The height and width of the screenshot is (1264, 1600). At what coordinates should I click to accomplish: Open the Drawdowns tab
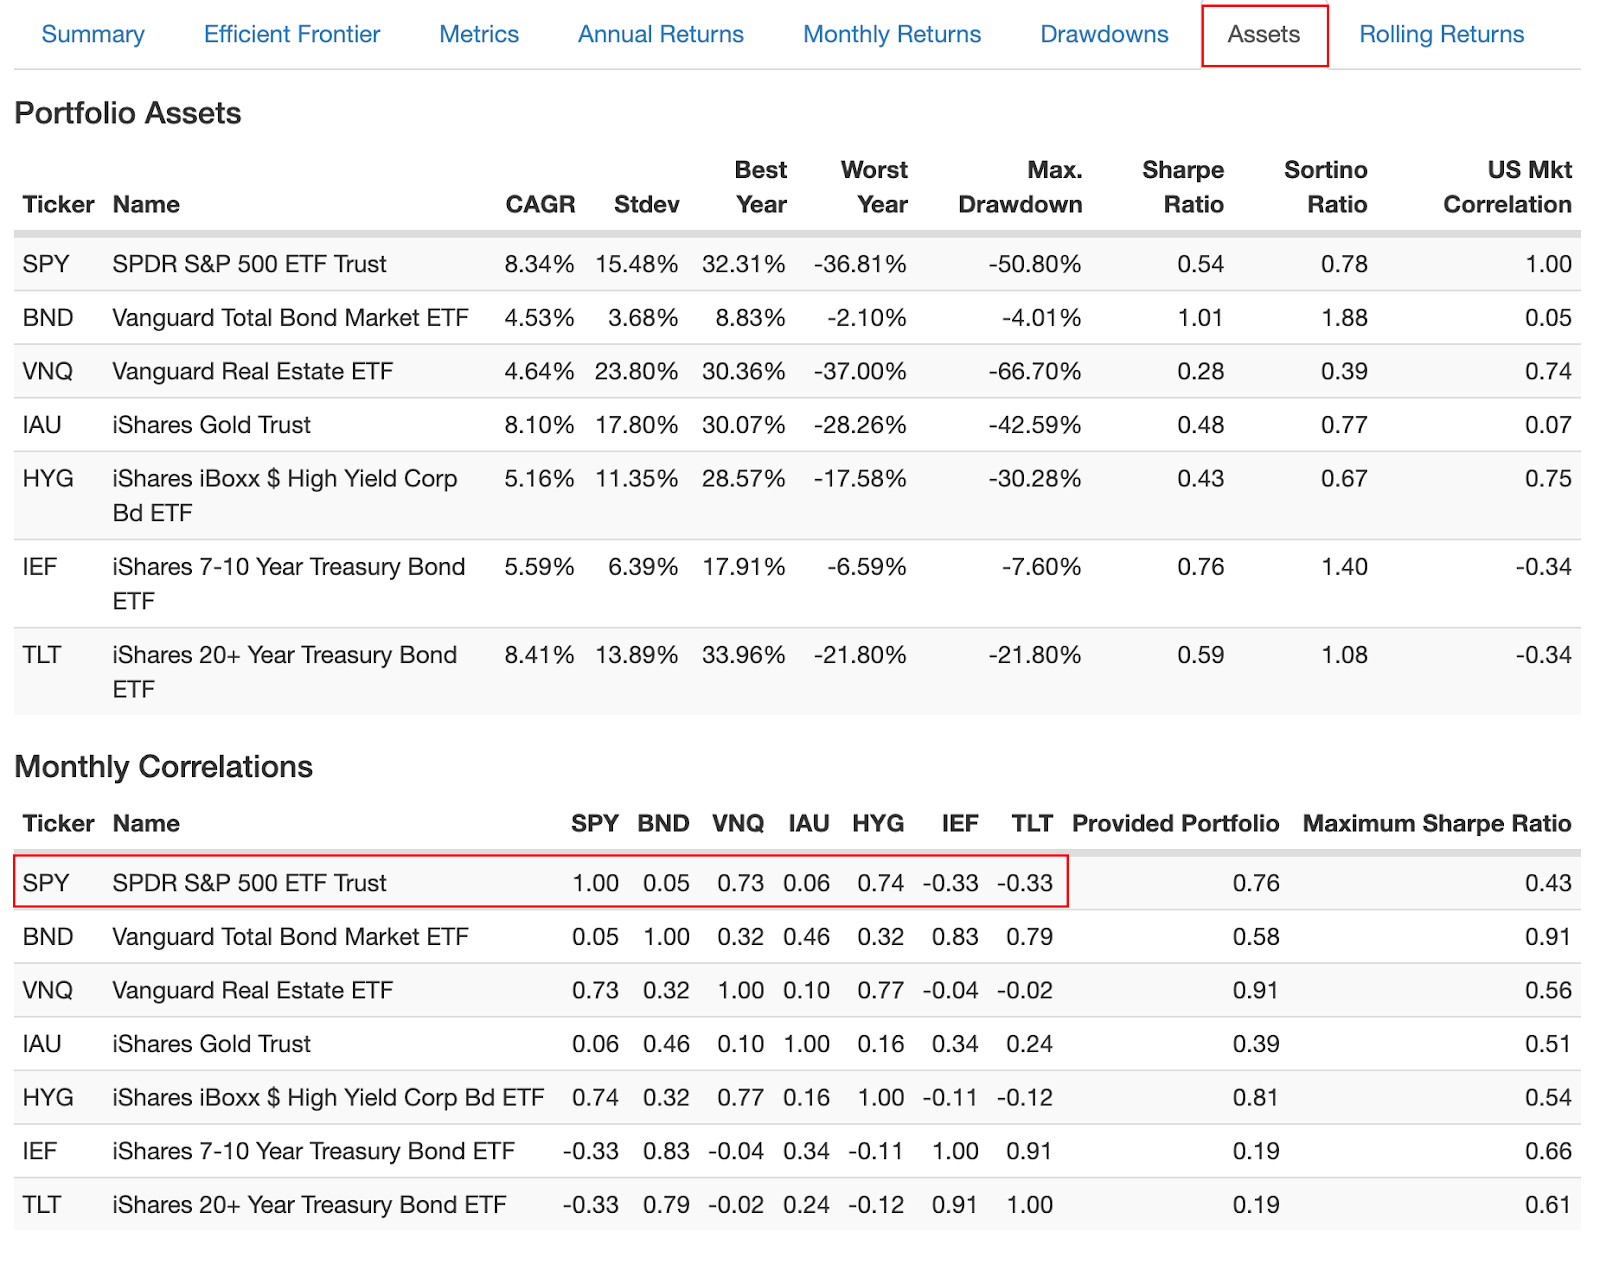(1104, 34)
